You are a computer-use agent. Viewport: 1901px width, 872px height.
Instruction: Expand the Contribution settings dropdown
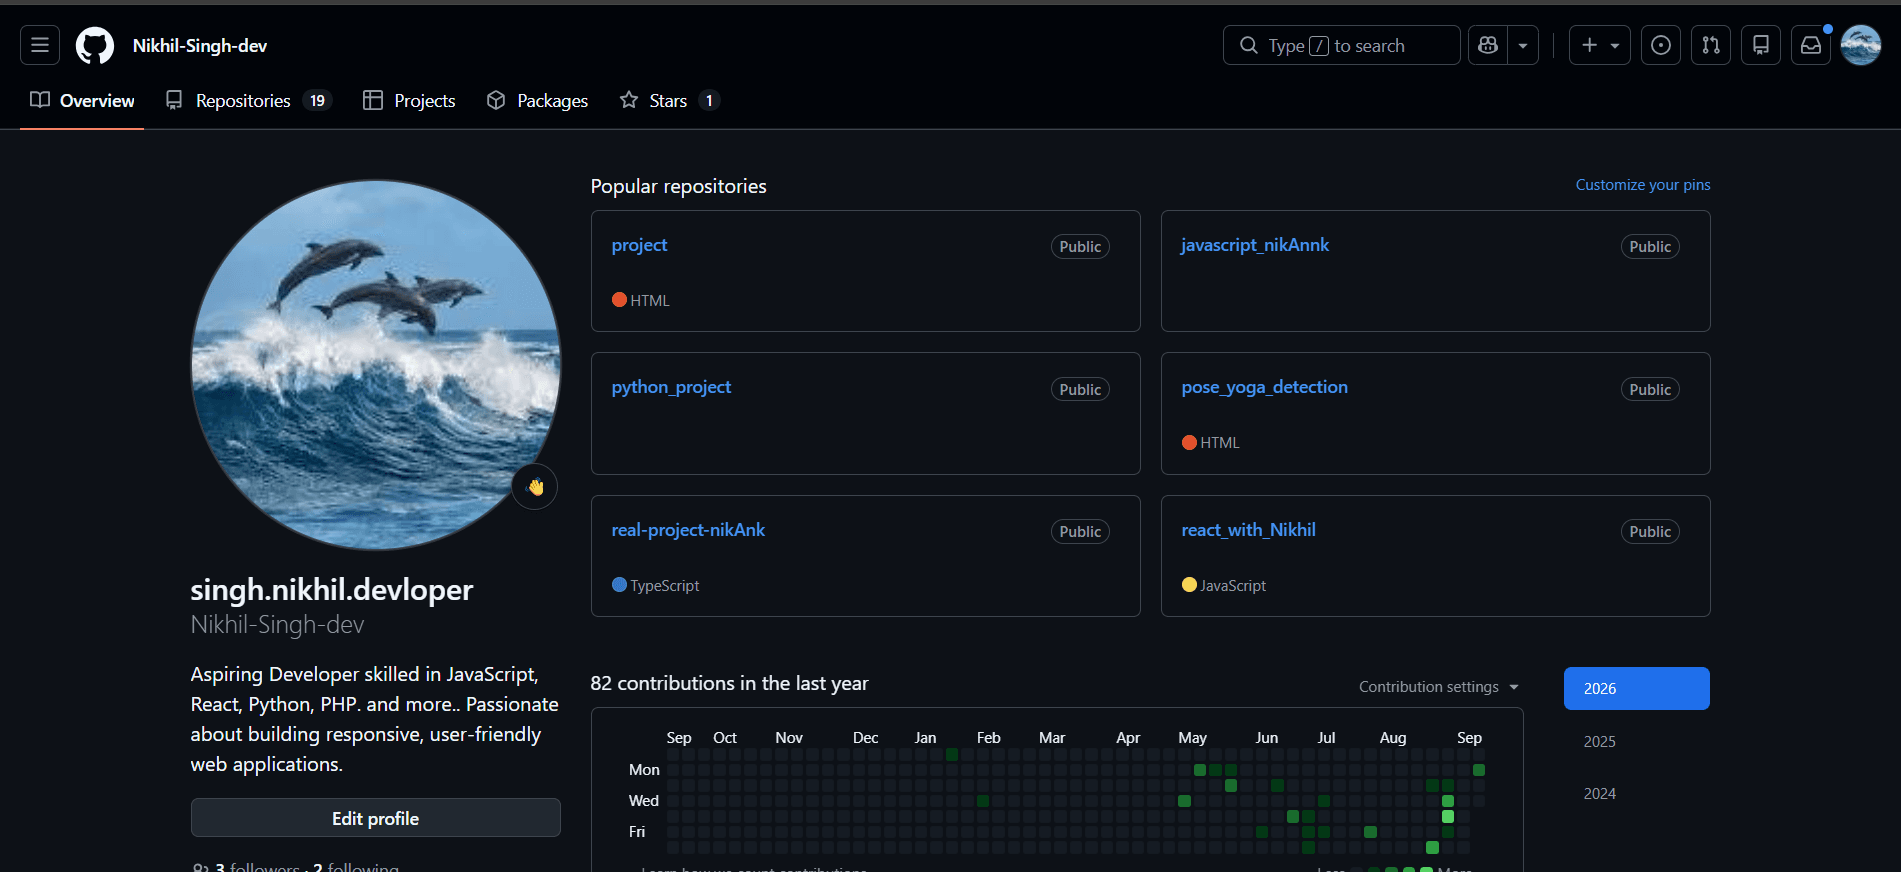pyautogui.click(x=1439, y=687)
